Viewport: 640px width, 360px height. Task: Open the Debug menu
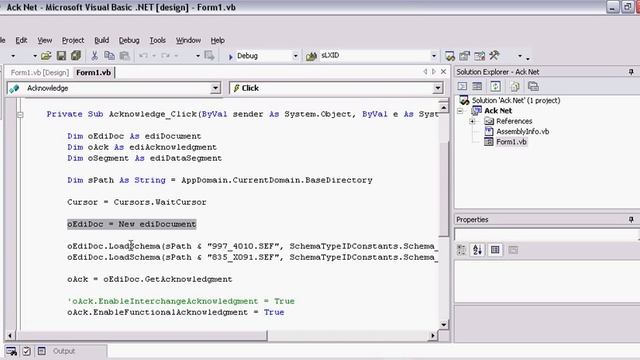coord(129,40)
